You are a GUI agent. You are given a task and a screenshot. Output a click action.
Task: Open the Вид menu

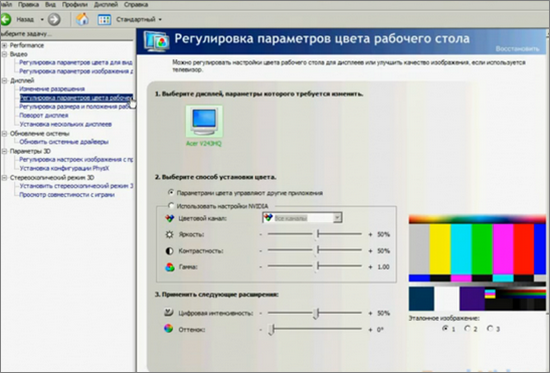(x=51, y=5)
